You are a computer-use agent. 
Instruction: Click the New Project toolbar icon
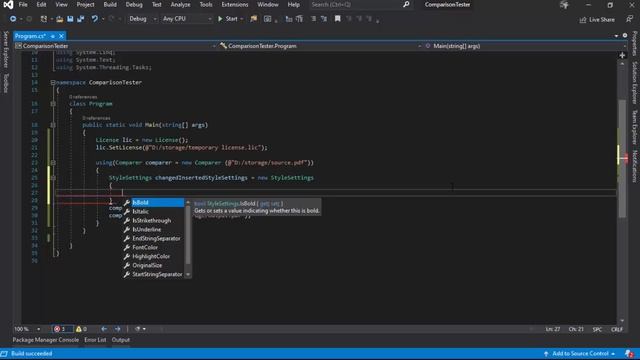pyautogui.click(x=44, y=19)
